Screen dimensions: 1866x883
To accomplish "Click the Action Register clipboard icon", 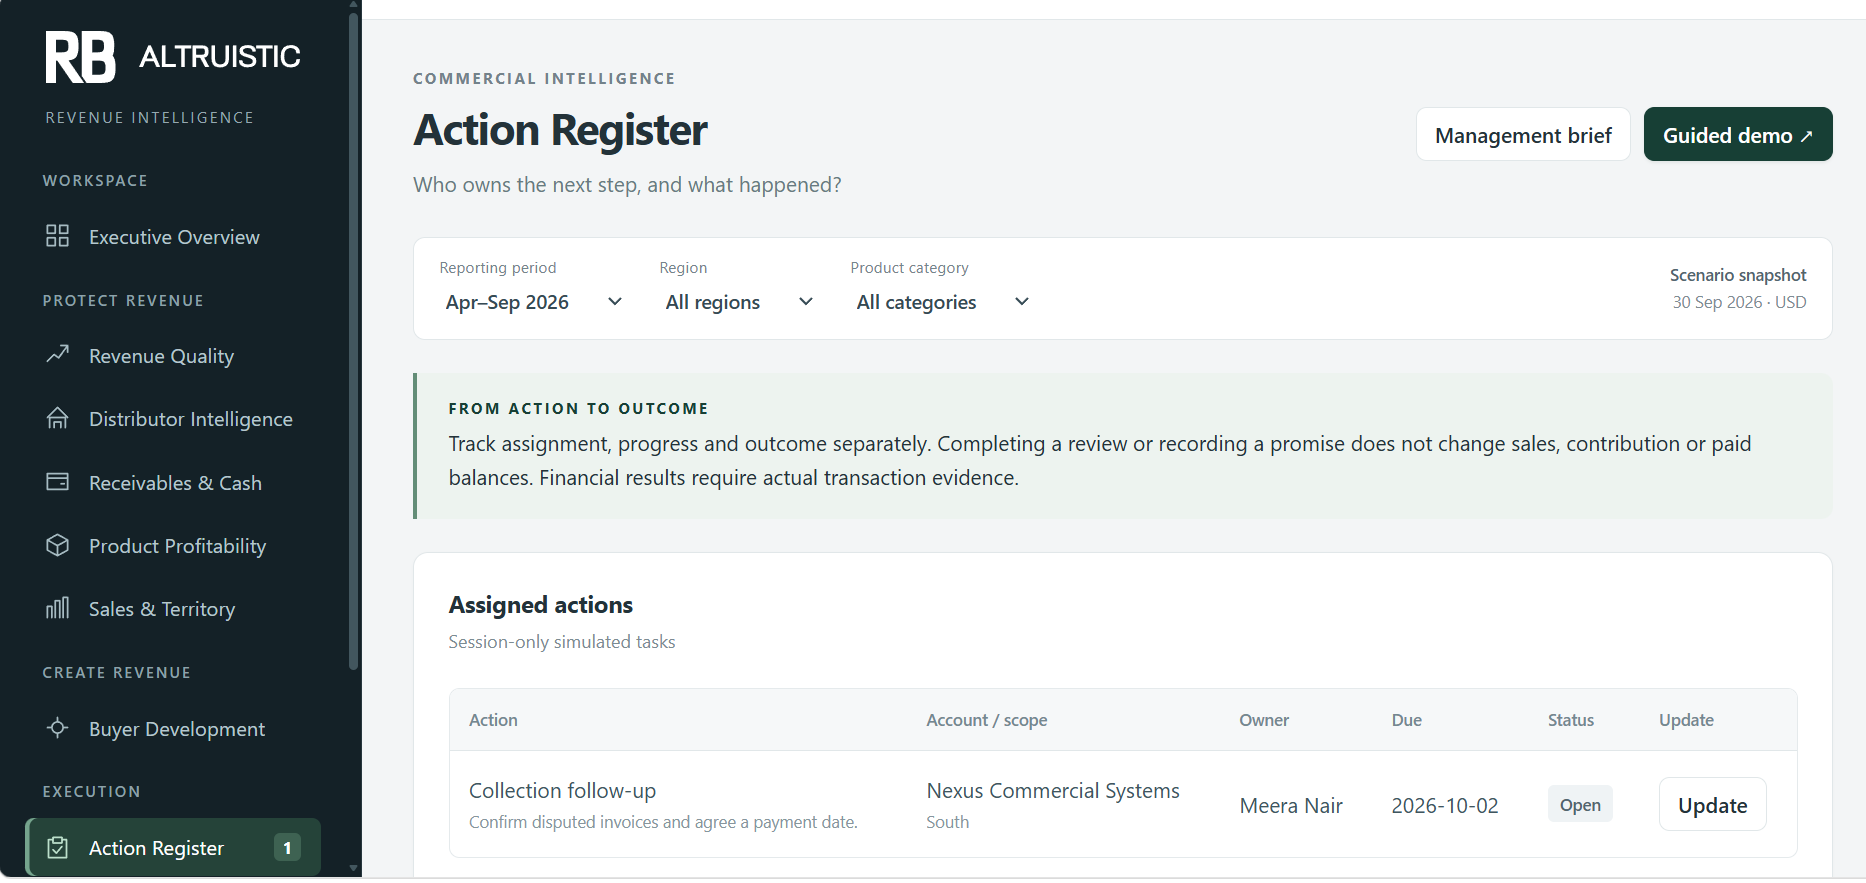I will click(x=58, y=847).
